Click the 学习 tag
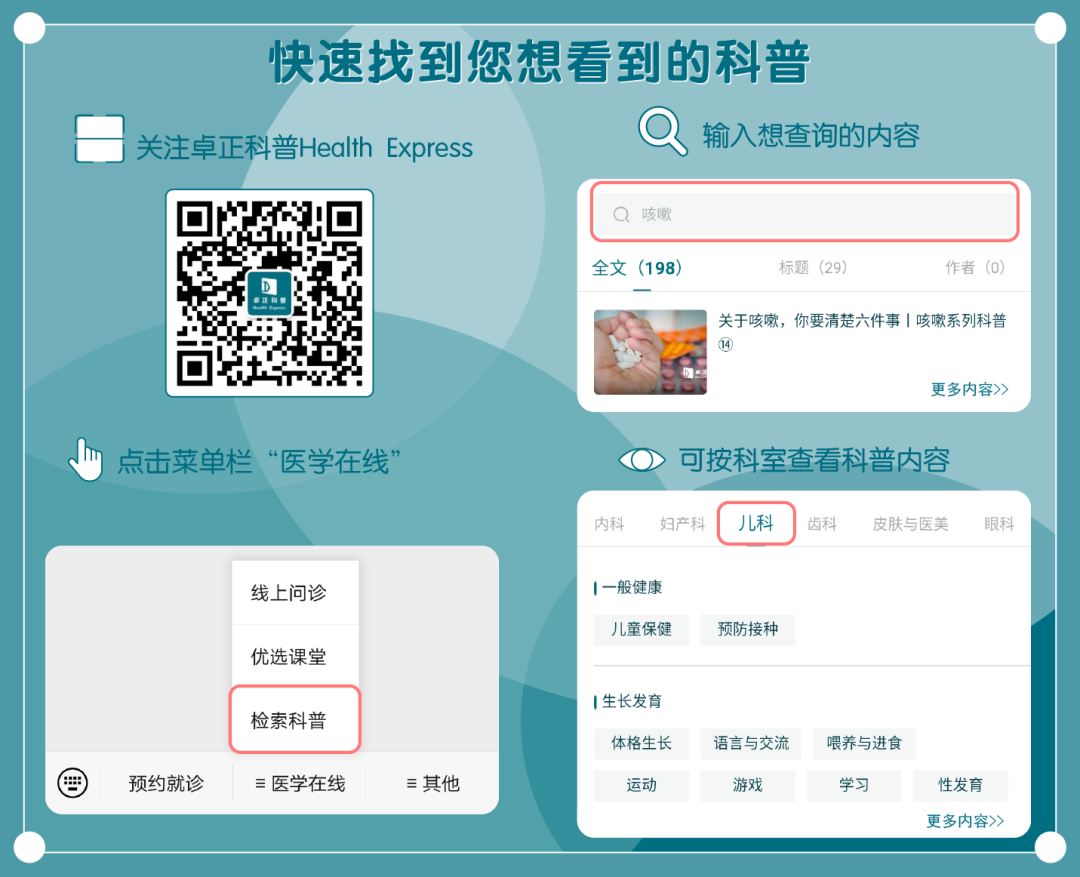This screenshot has width=1080, height=877. [x=854, y=785]
